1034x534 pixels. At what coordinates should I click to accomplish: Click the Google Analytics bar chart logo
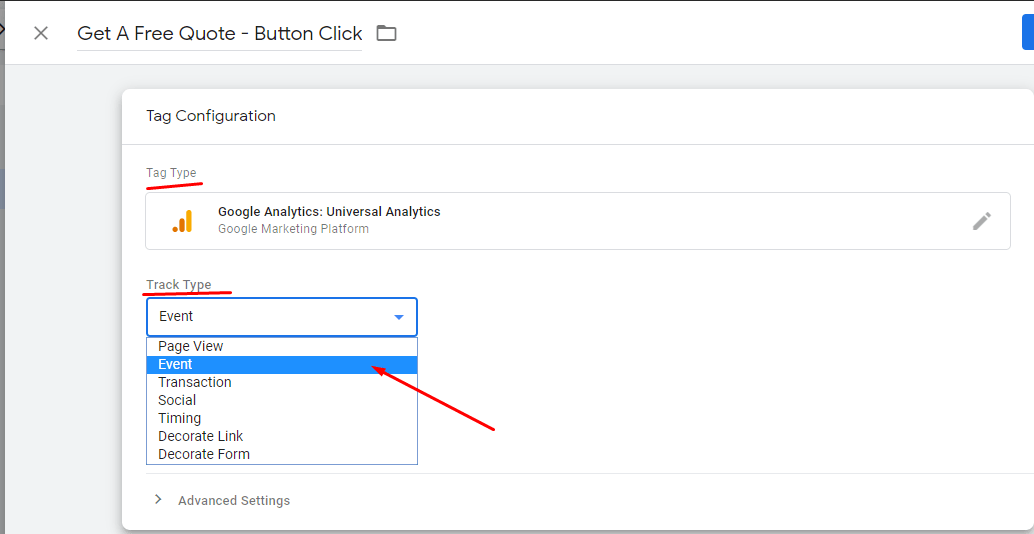click(x=183, y=221)
